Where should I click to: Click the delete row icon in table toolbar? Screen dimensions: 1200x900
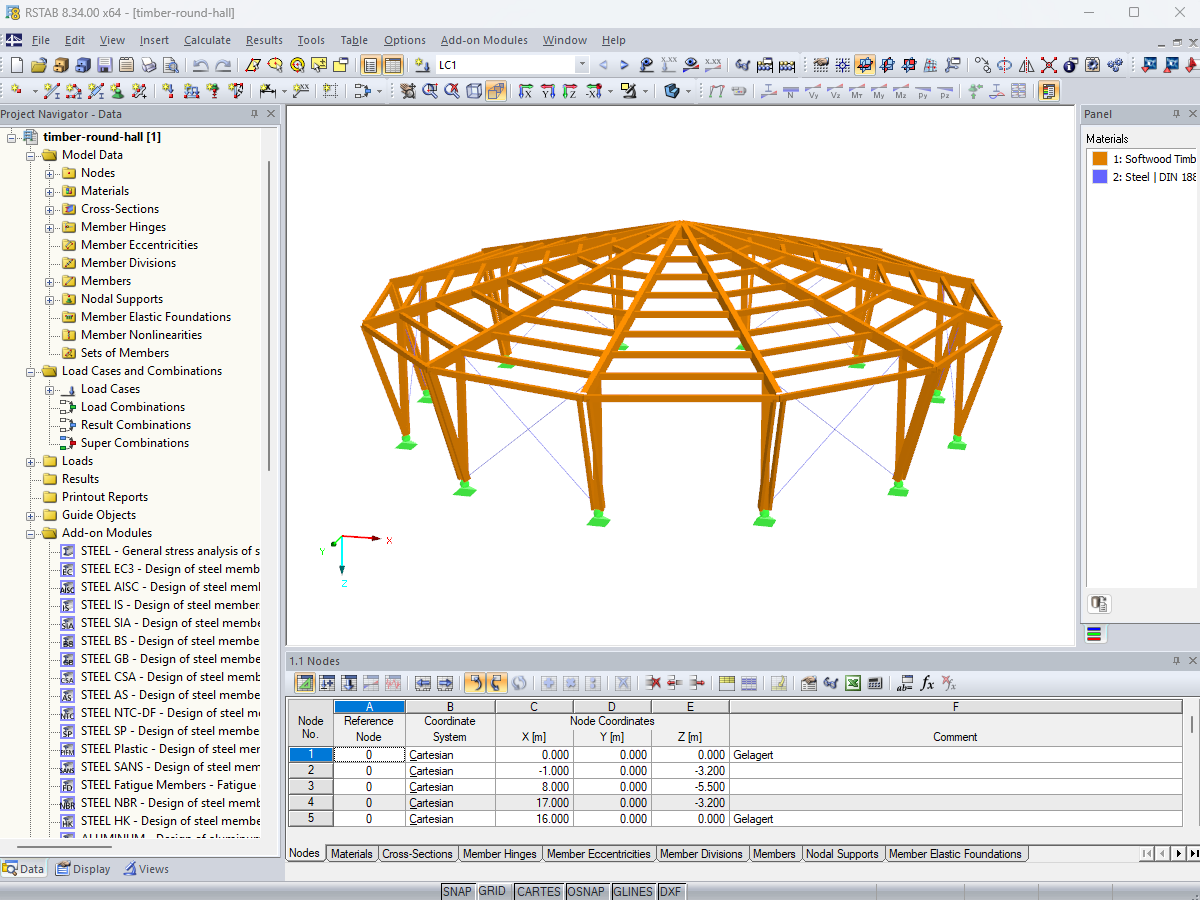pos(653,683)
